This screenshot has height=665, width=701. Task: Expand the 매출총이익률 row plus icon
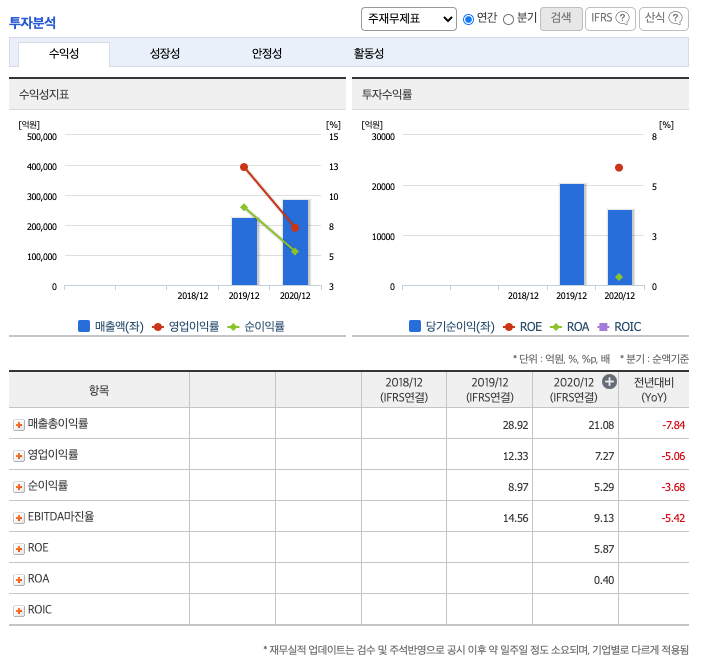19,425
